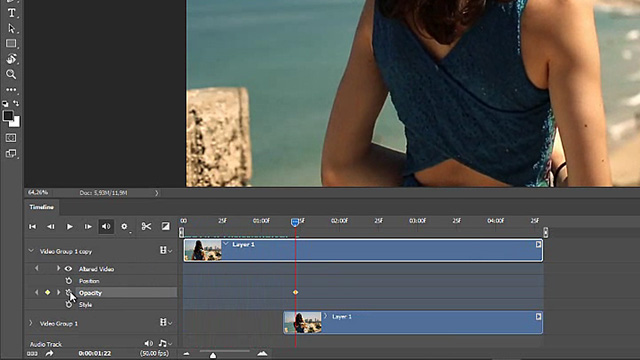Convert to frame animation button
Screen dimensions: 640x360
32,353
